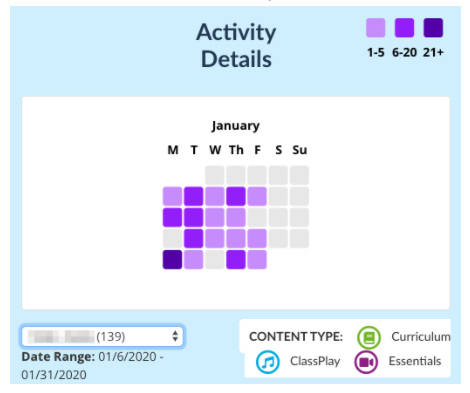Click the purple Thursday cell in second row
This screenshot has width=470, height=393.
click(236, 196)
